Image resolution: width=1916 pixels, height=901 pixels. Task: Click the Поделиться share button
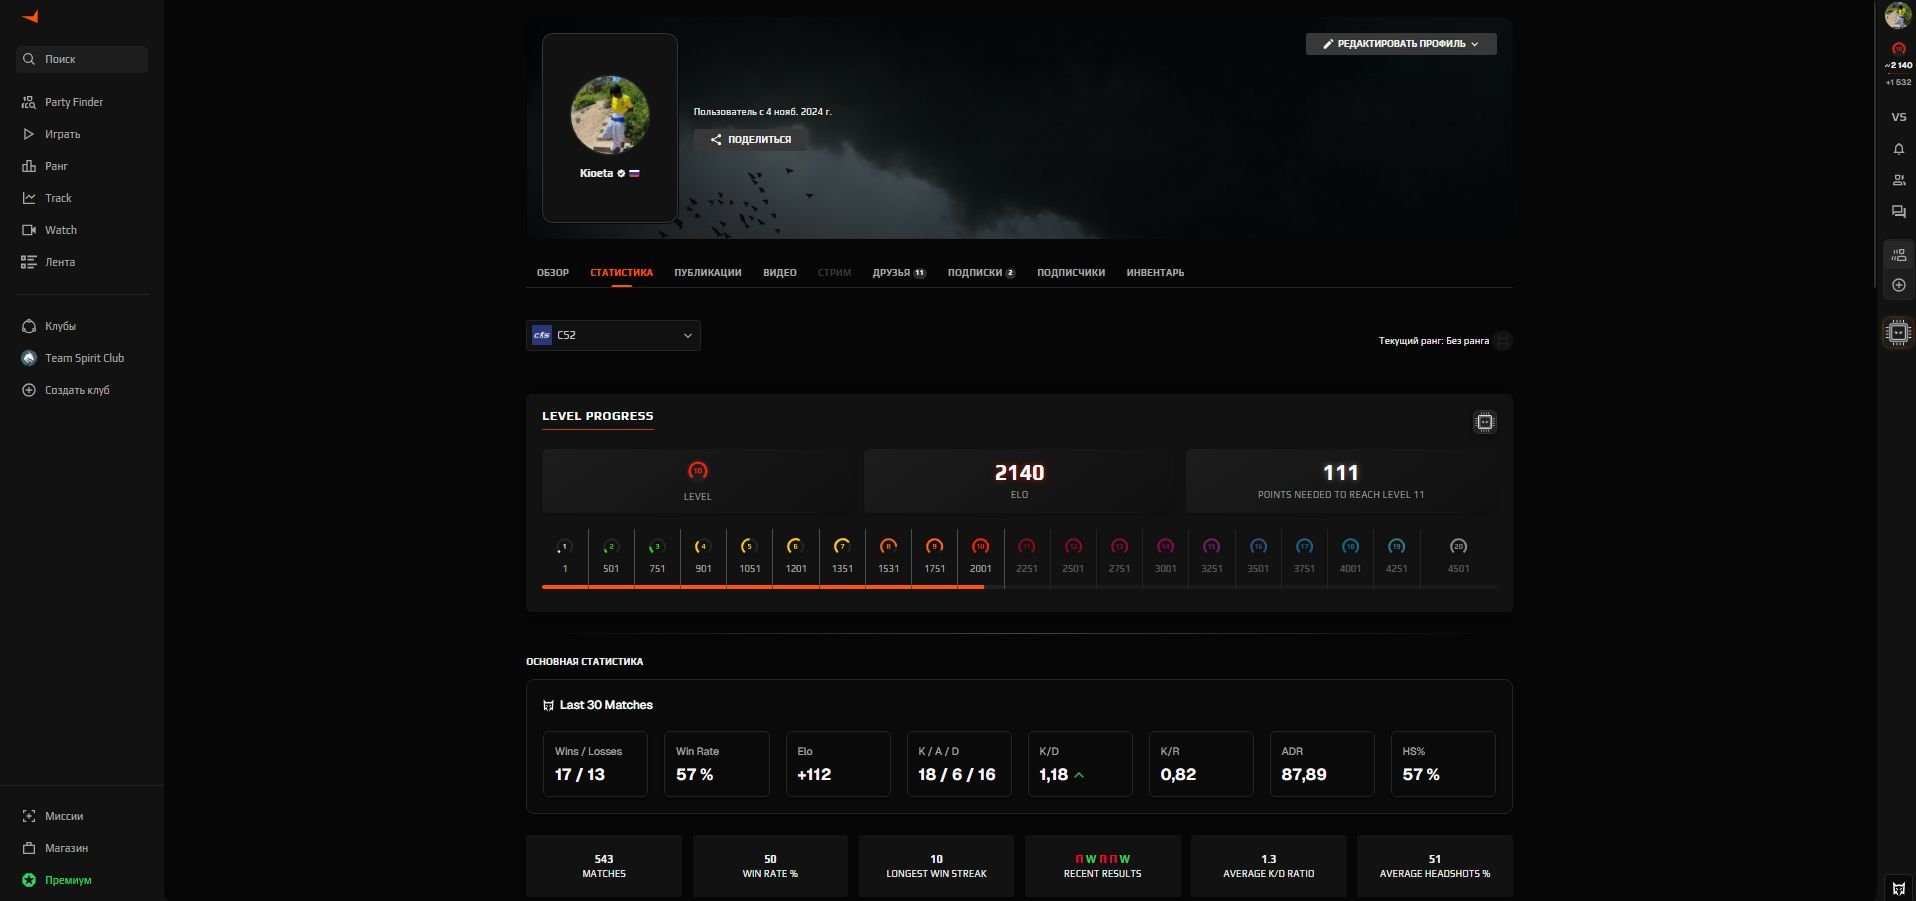(x=751, y=140)
